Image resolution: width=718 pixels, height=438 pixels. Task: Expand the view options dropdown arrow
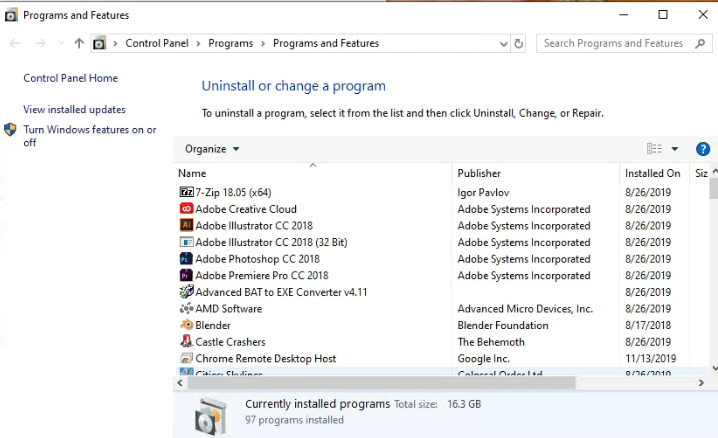[x=675, y=149]
